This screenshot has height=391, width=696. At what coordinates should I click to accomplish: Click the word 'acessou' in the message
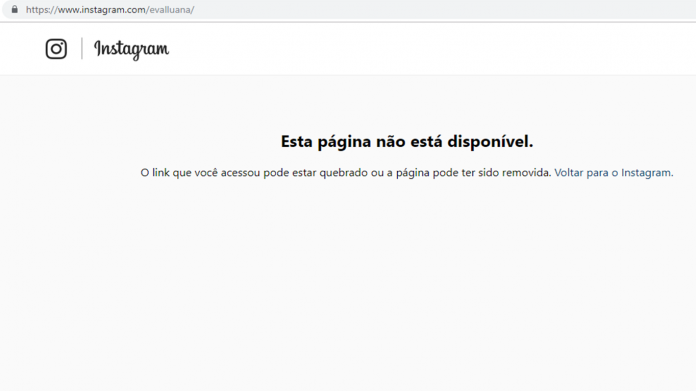click(240, 173)
